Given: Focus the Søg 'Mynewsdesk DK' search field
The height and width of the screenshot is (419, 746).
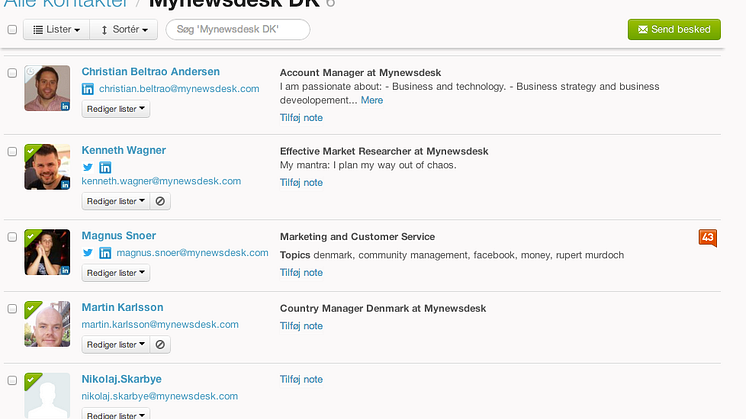Looking at the screenshot, I should point(238,29).
